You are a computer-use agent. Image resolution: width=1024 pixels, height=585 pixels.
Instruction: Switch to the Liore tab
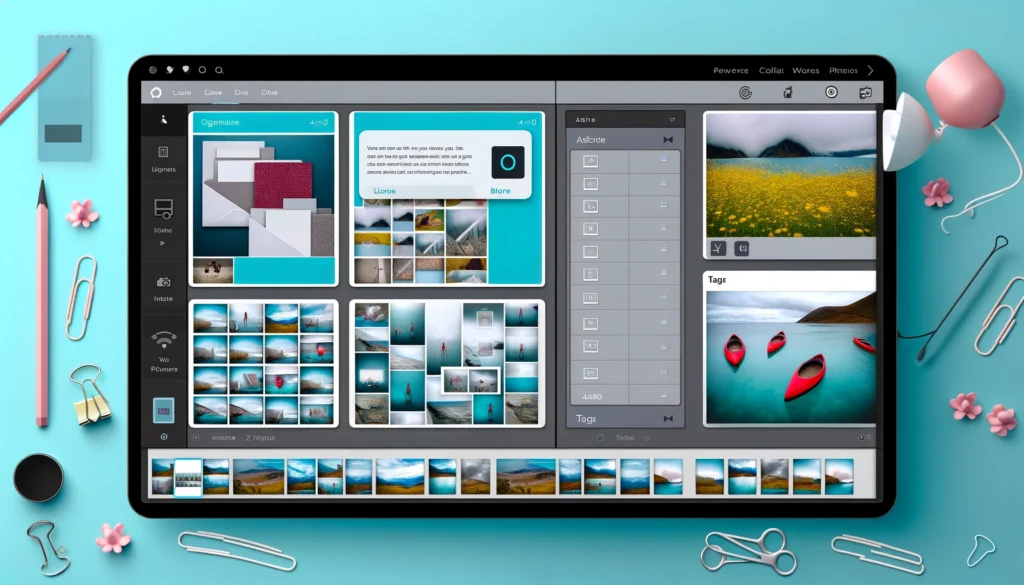pos(182,93)
